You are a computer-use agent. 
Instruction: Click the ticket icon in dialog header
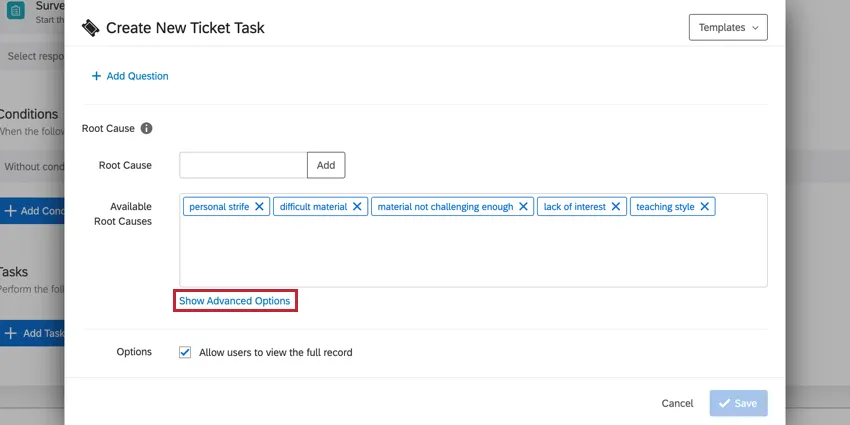pos(91,28)
